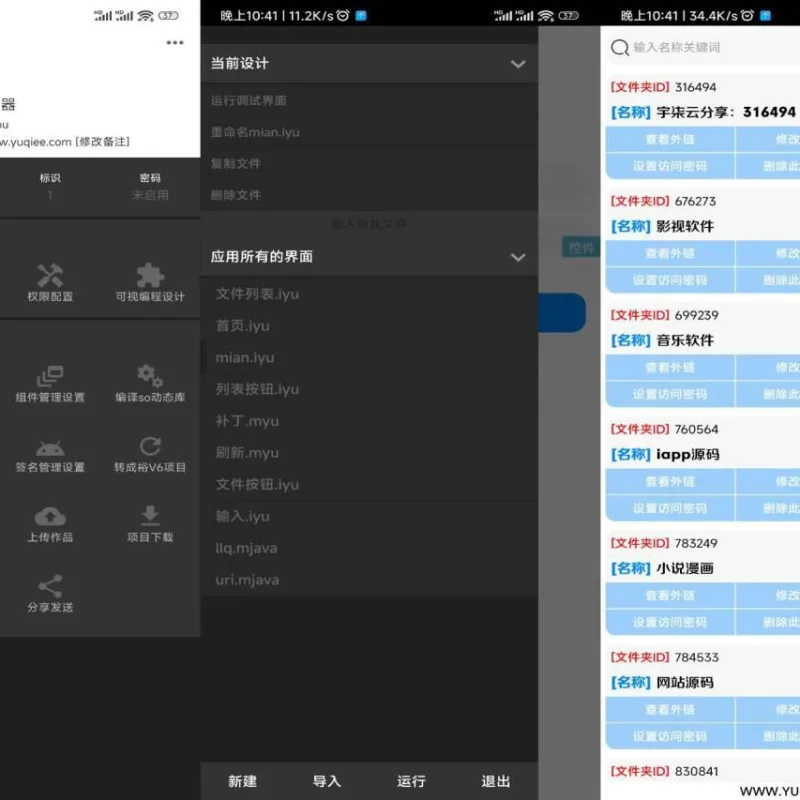Viewport: 800px width, 800px height.
Task: Tap 设置访问密码 for 音乐软件 folder
Action: coord(670,394)
